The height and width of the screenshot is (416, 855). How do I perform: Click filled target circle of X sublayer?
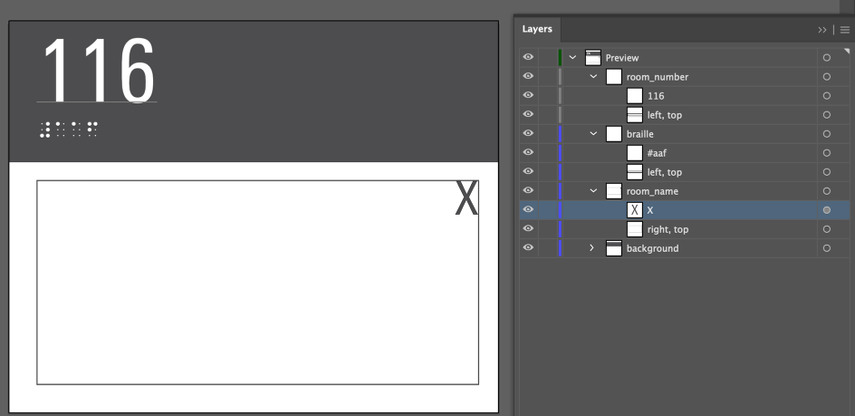click(x=827, y=210)
